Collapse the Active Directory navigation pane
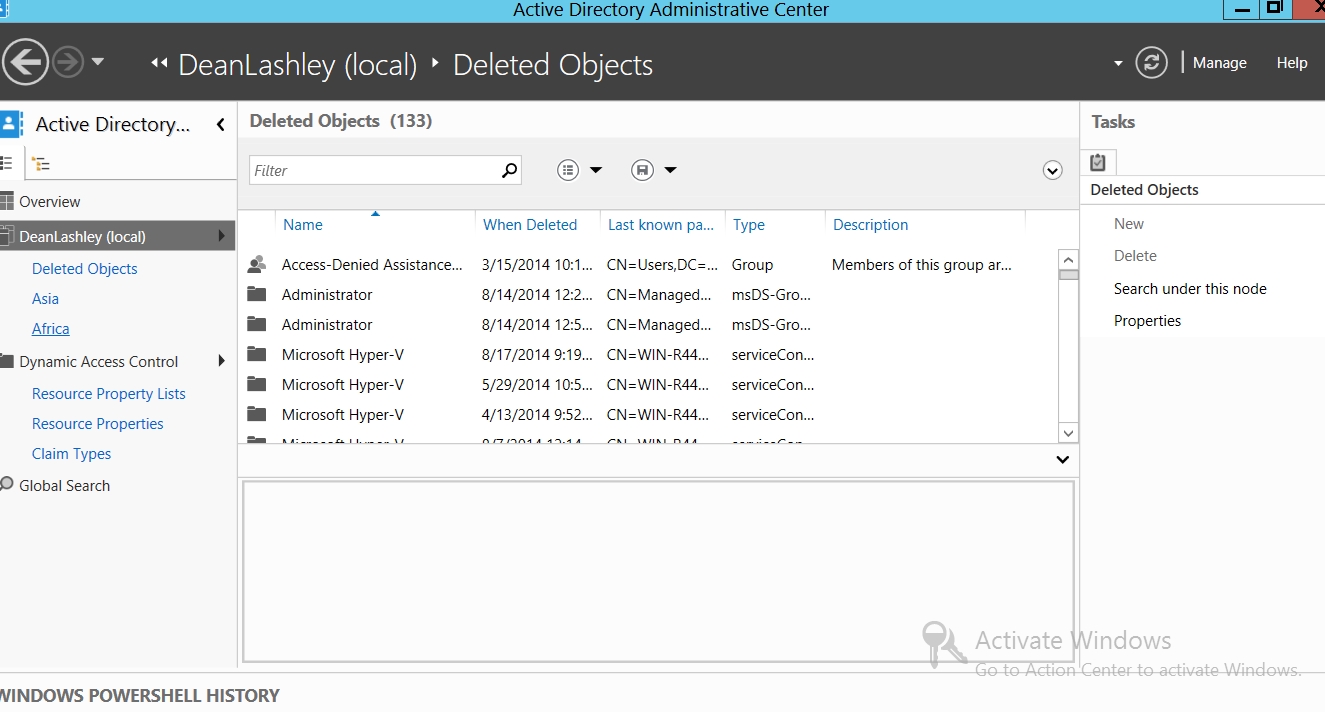 point(220,125)
